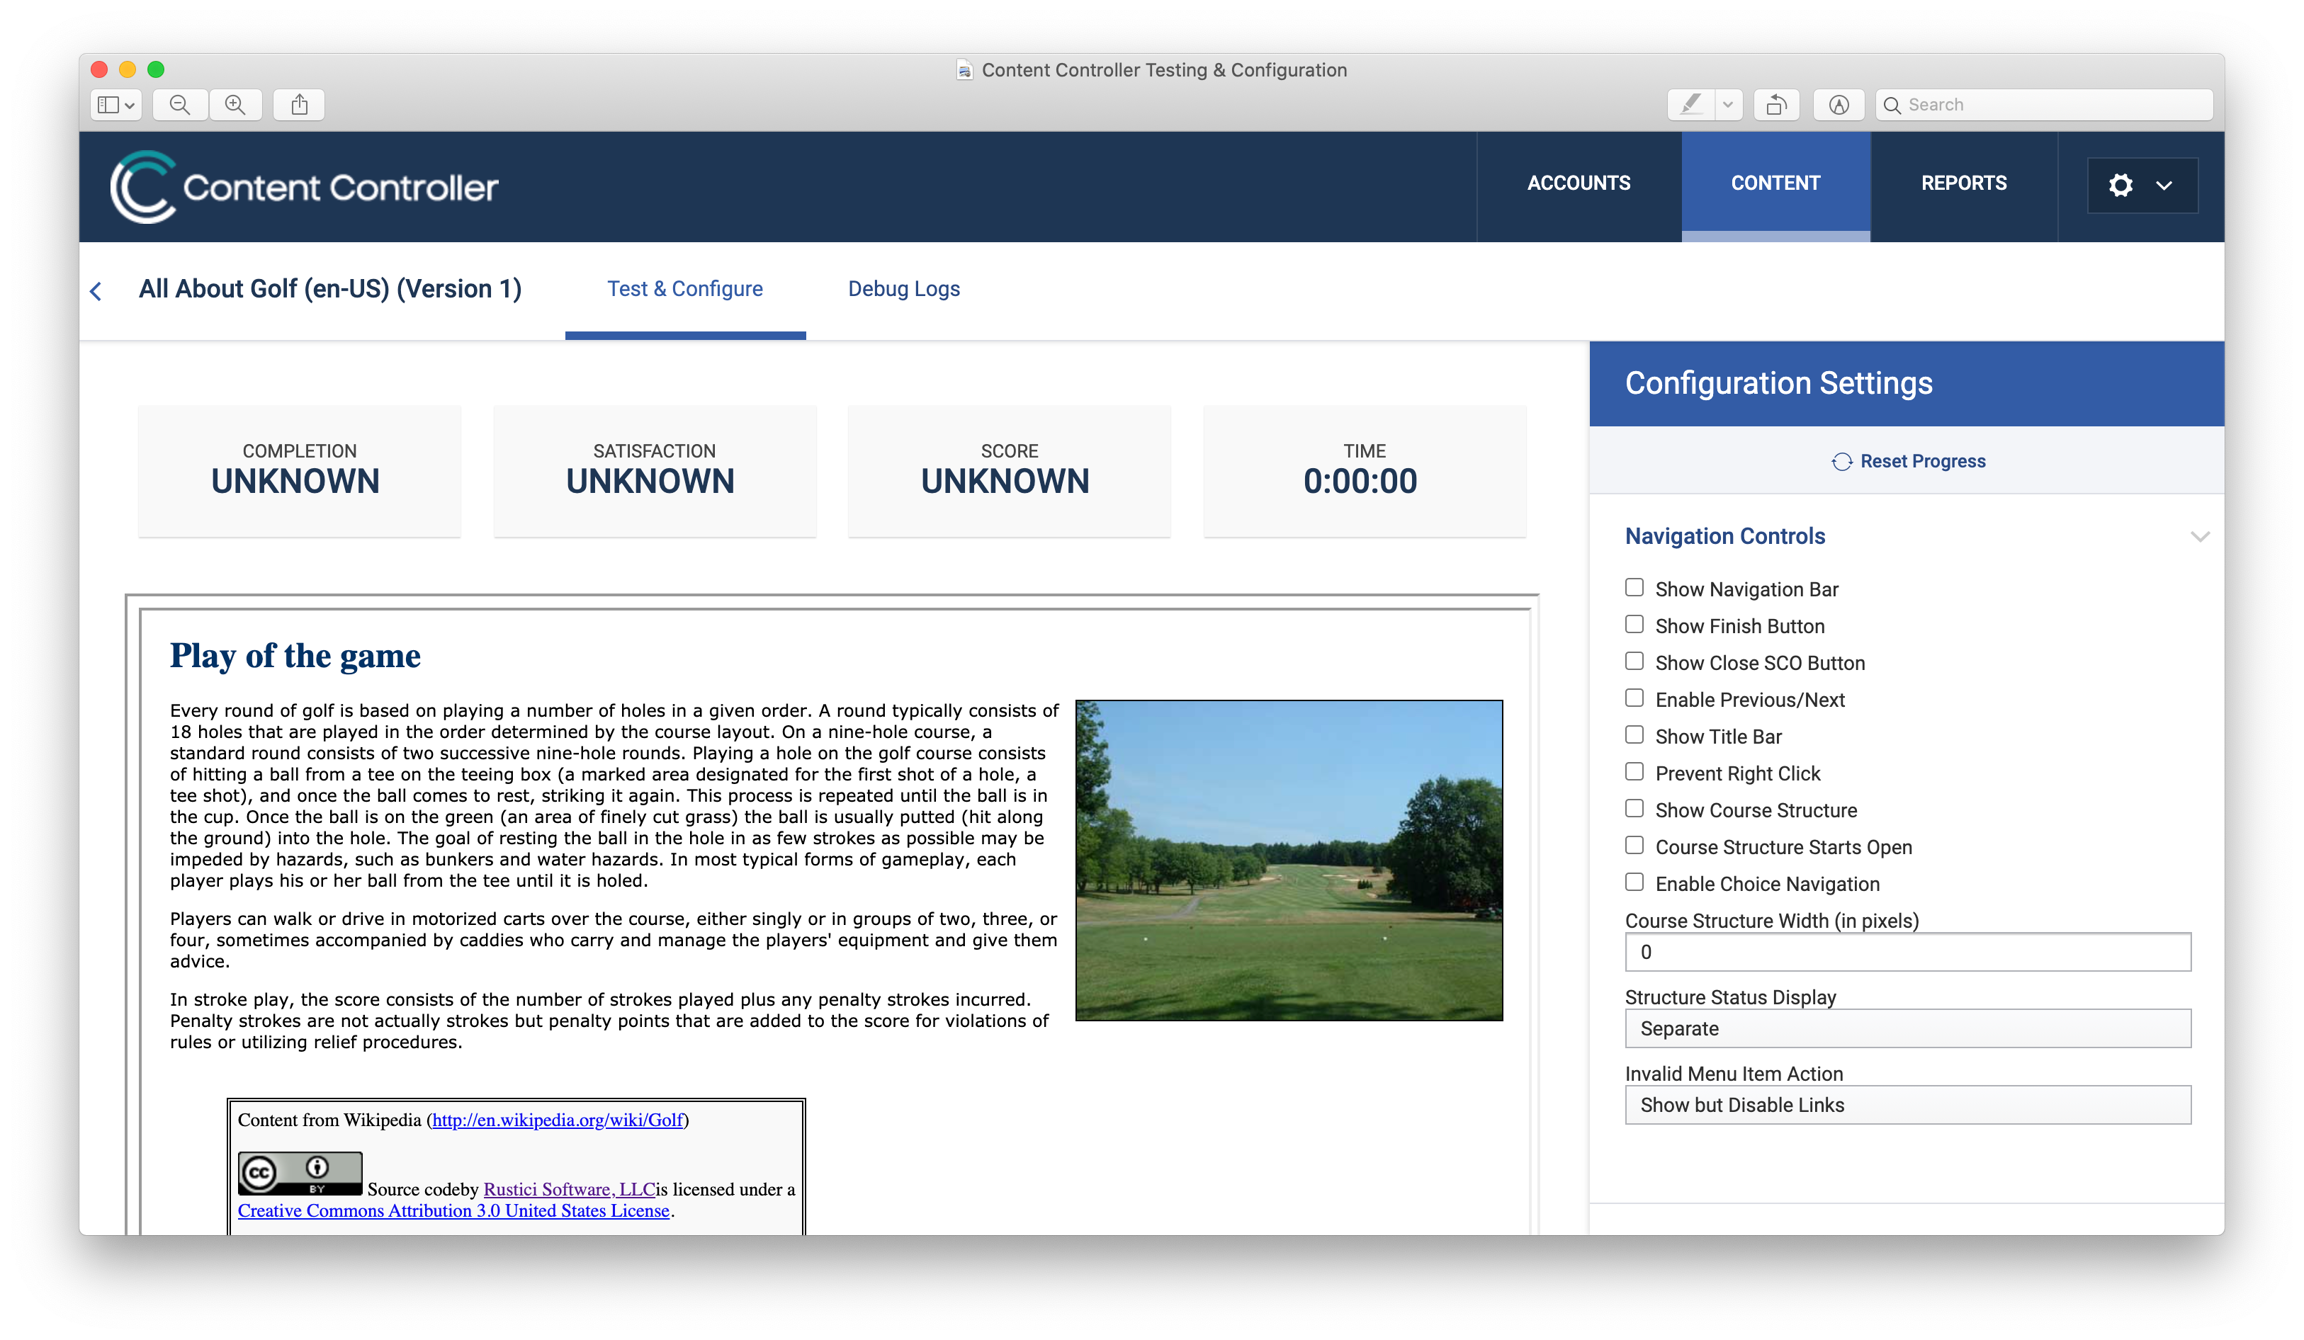Open the Wikipedia Golf link
Image resolution: width=2304 pixels, height=1340 pixels.
pyautogui.click(x=558, y=1120)
